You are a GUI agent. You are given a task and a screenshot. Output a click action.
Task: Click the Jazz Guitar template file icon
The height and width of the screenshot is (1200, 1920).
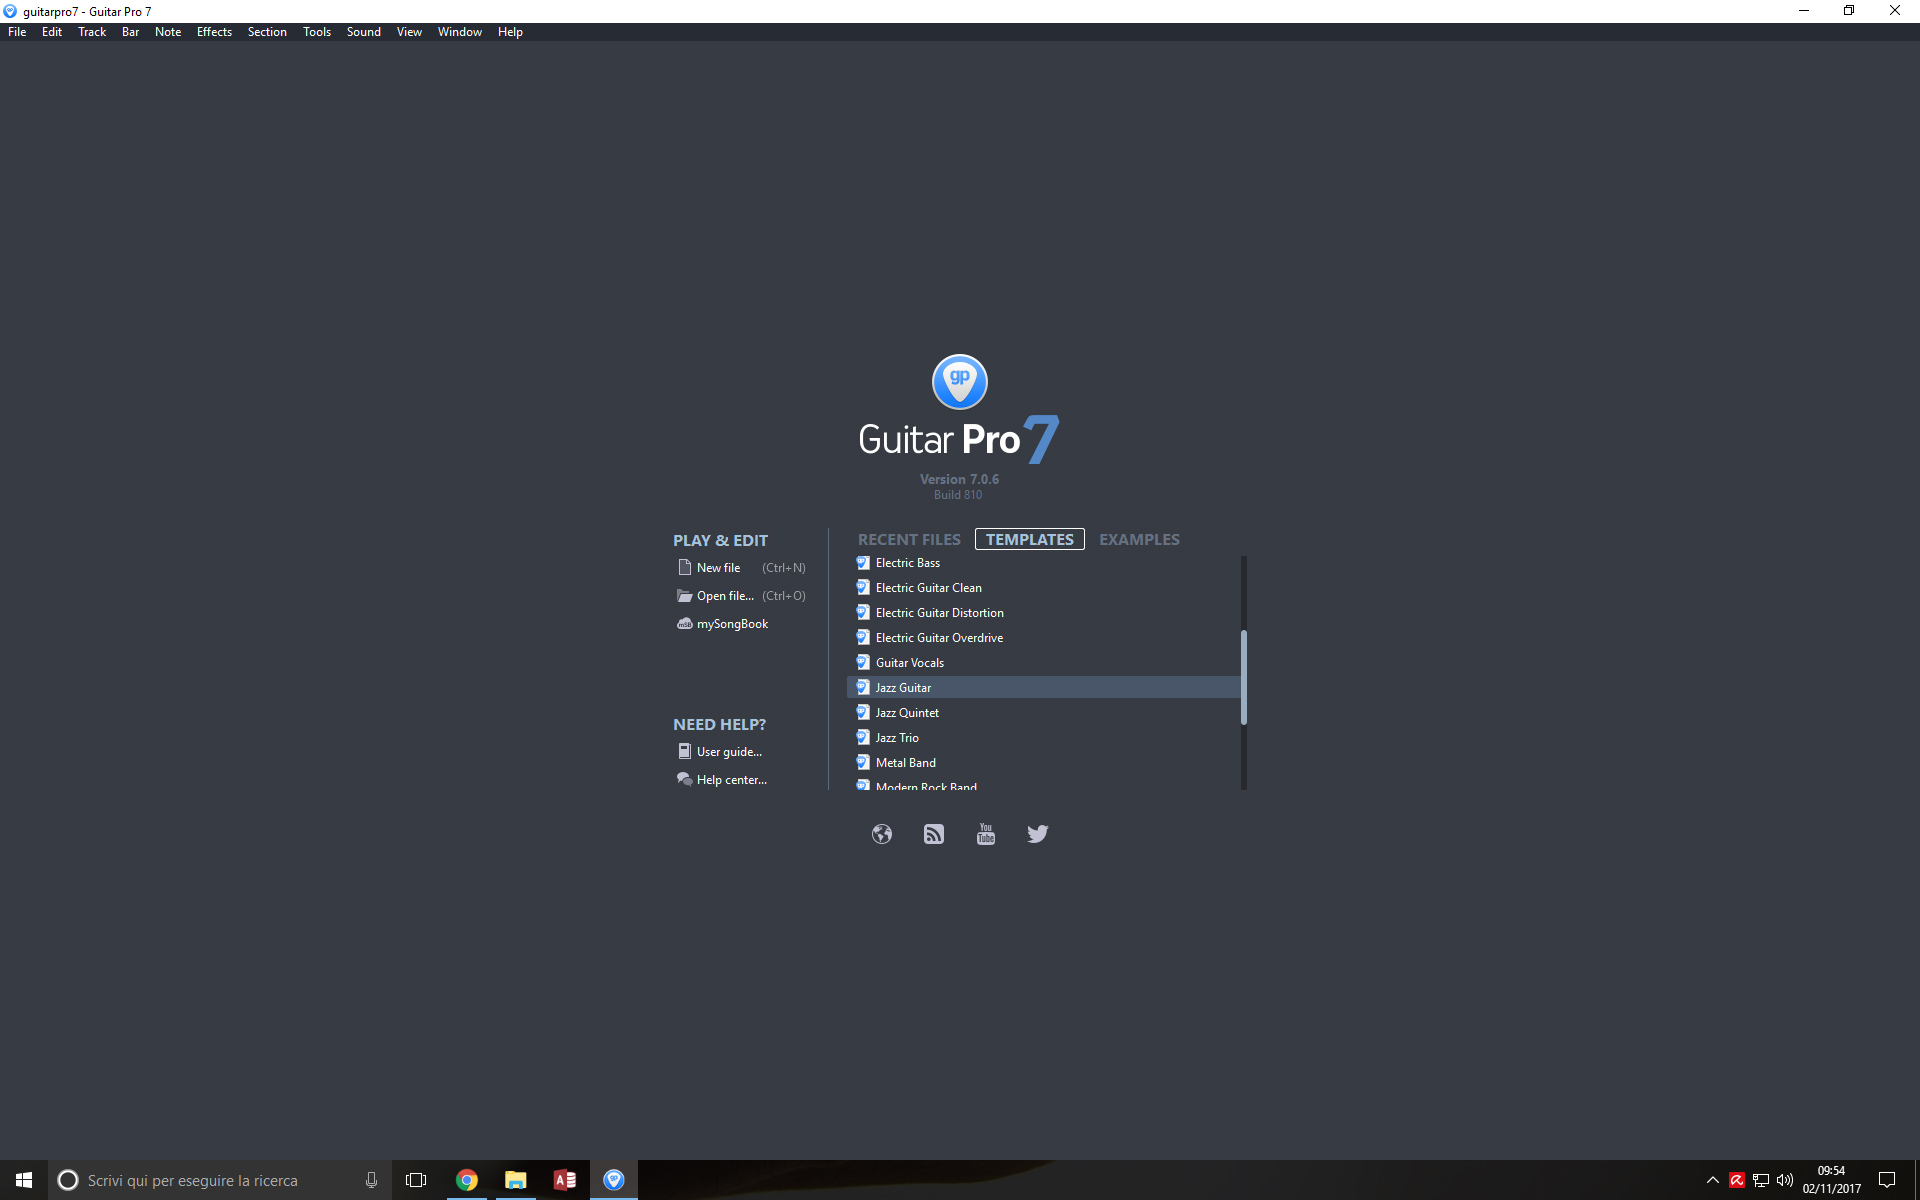click(863, 688)
